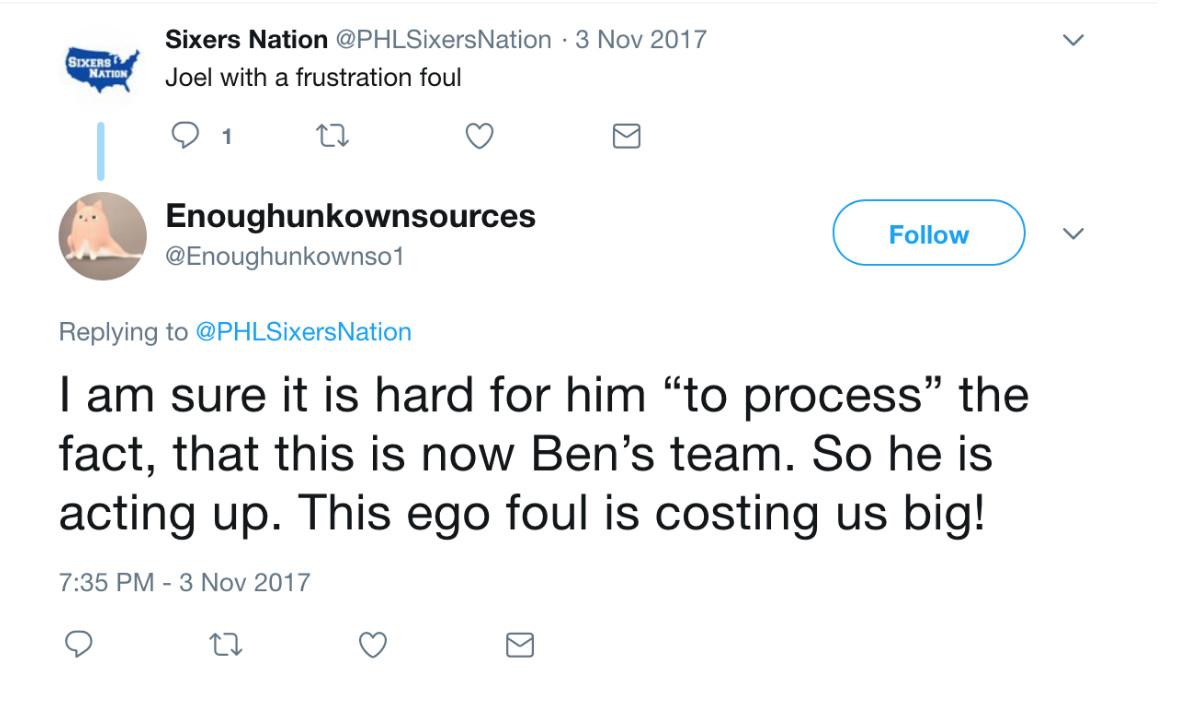Open the Sixers Nation logo avatar
This screenshot has height=704, width=1198.
101,68
